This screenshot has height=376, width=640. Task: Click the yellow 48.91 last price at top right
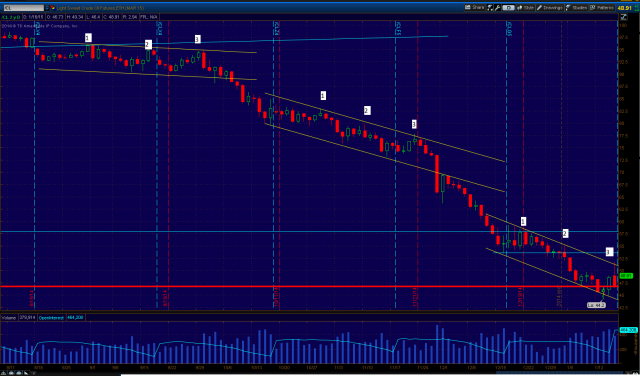tap(624, 7)
